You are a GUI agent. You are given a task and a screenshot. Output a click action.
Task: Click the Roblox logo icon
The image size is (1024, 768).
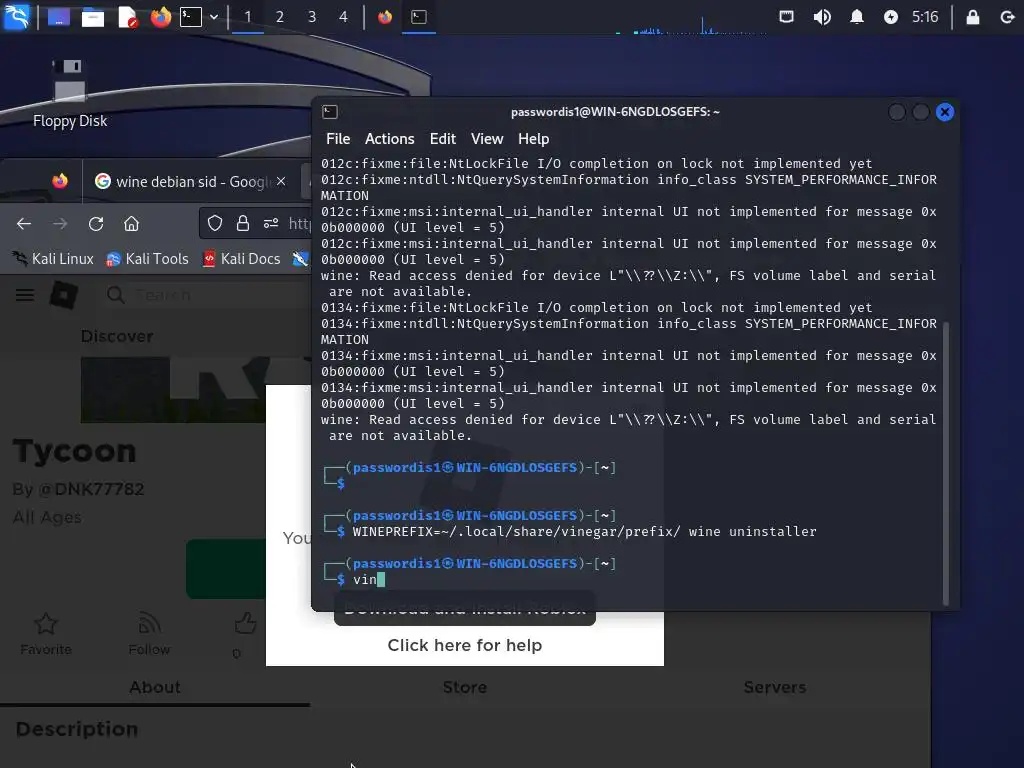[64, 295]
